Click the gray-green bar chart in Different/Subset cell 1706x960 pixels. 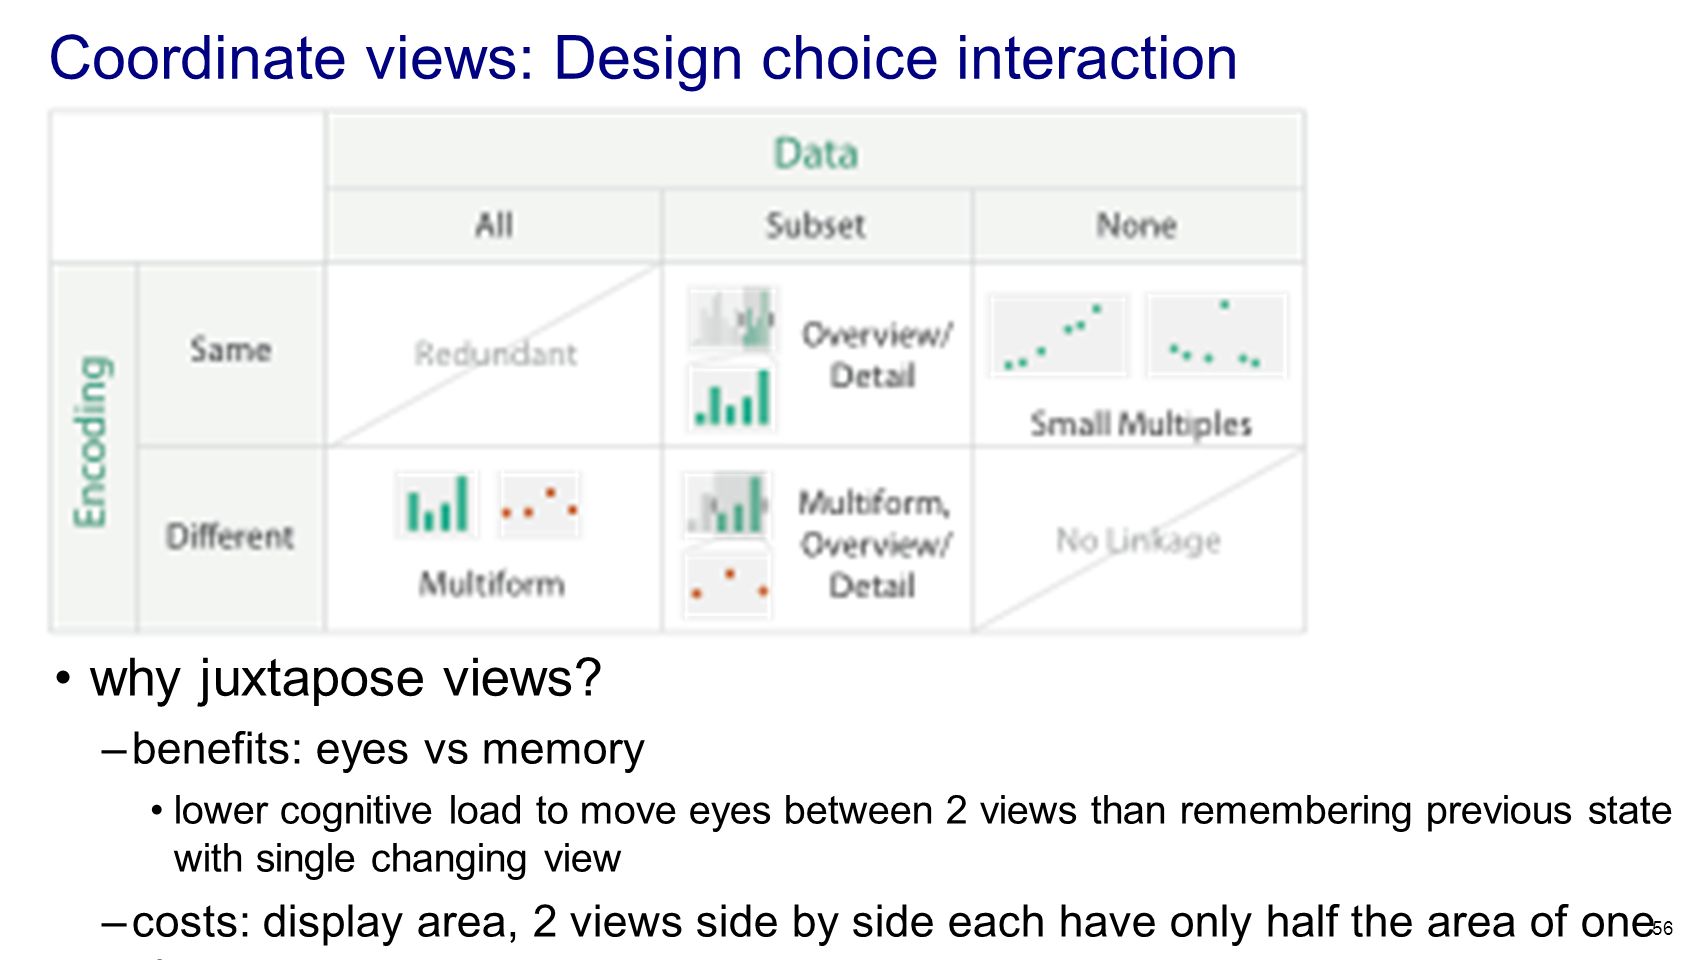(x=727, y=505)
